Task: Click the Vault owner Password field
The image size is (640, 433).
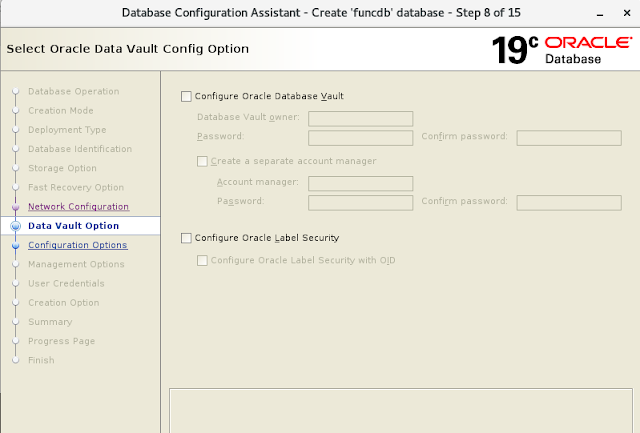Action: pyautogui.click(x=360, y=138)
